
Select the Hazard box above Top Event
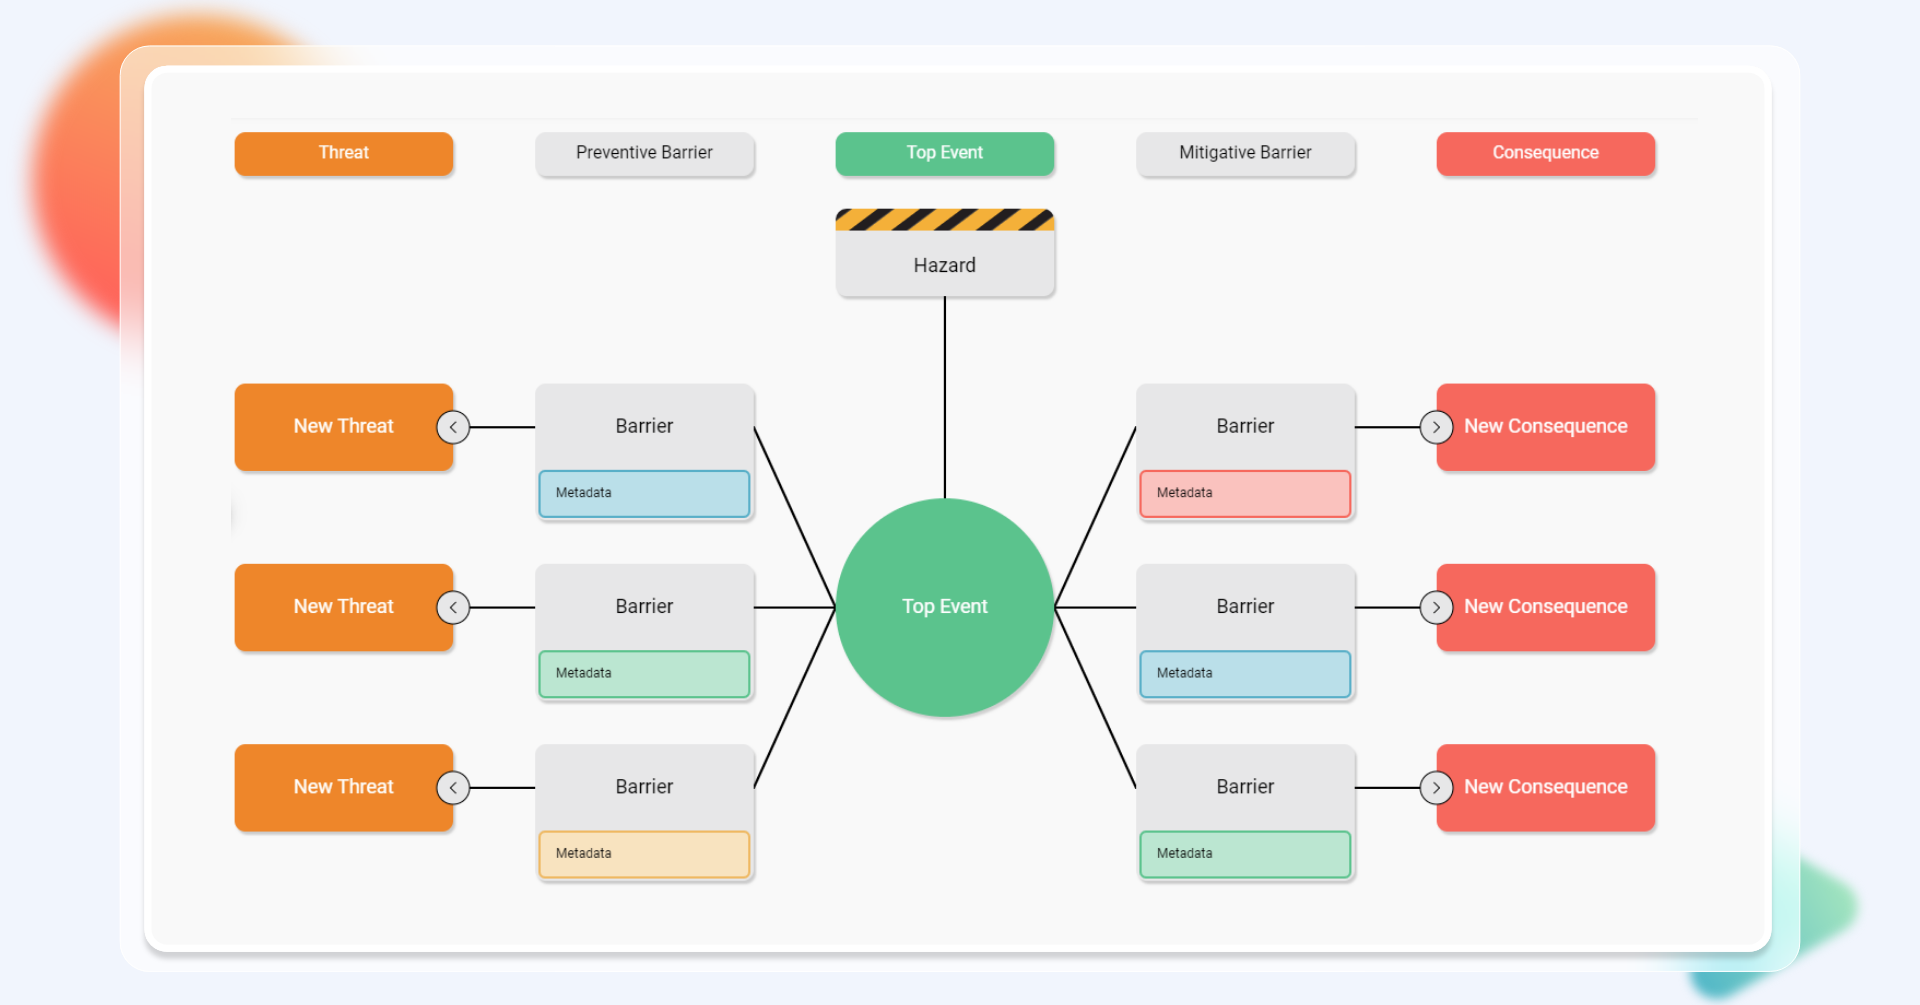pos(944,265)
